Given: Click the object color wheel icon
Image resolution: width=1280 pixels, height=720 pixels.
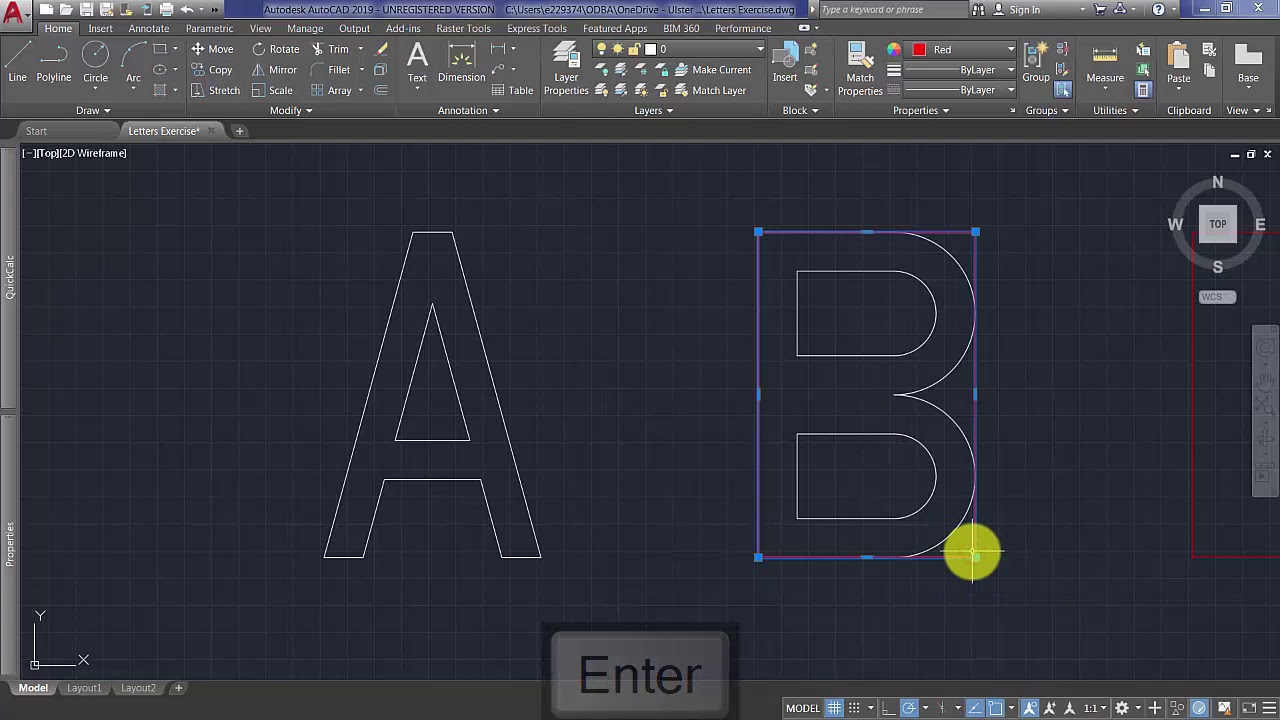Looking at the screenshot, I should [894, 49].
